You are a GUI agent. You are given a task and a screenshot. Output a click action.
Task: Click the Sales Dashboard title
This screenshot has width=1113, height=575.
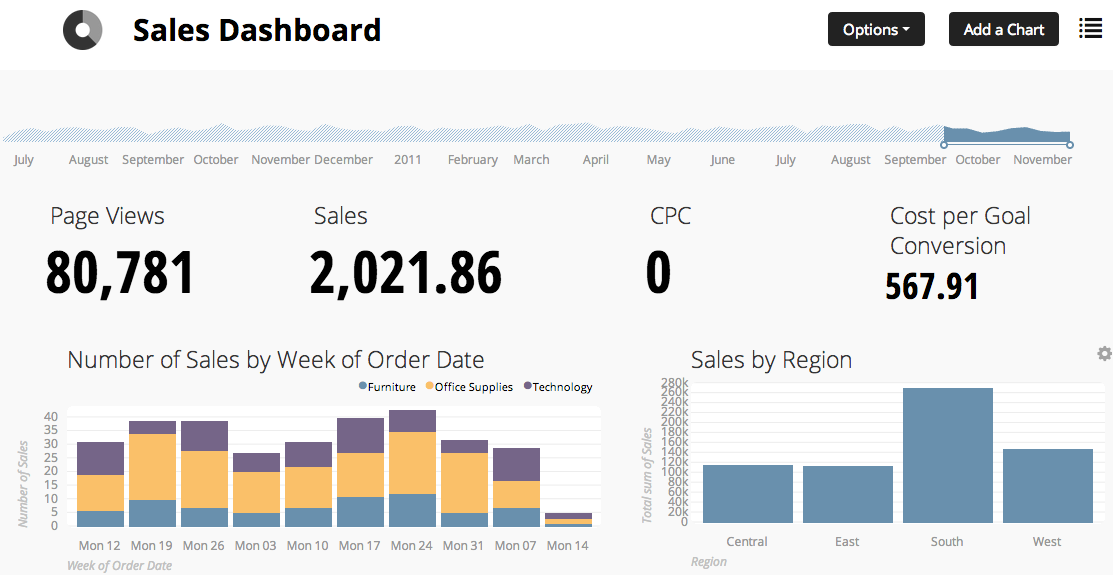[256, 30]
